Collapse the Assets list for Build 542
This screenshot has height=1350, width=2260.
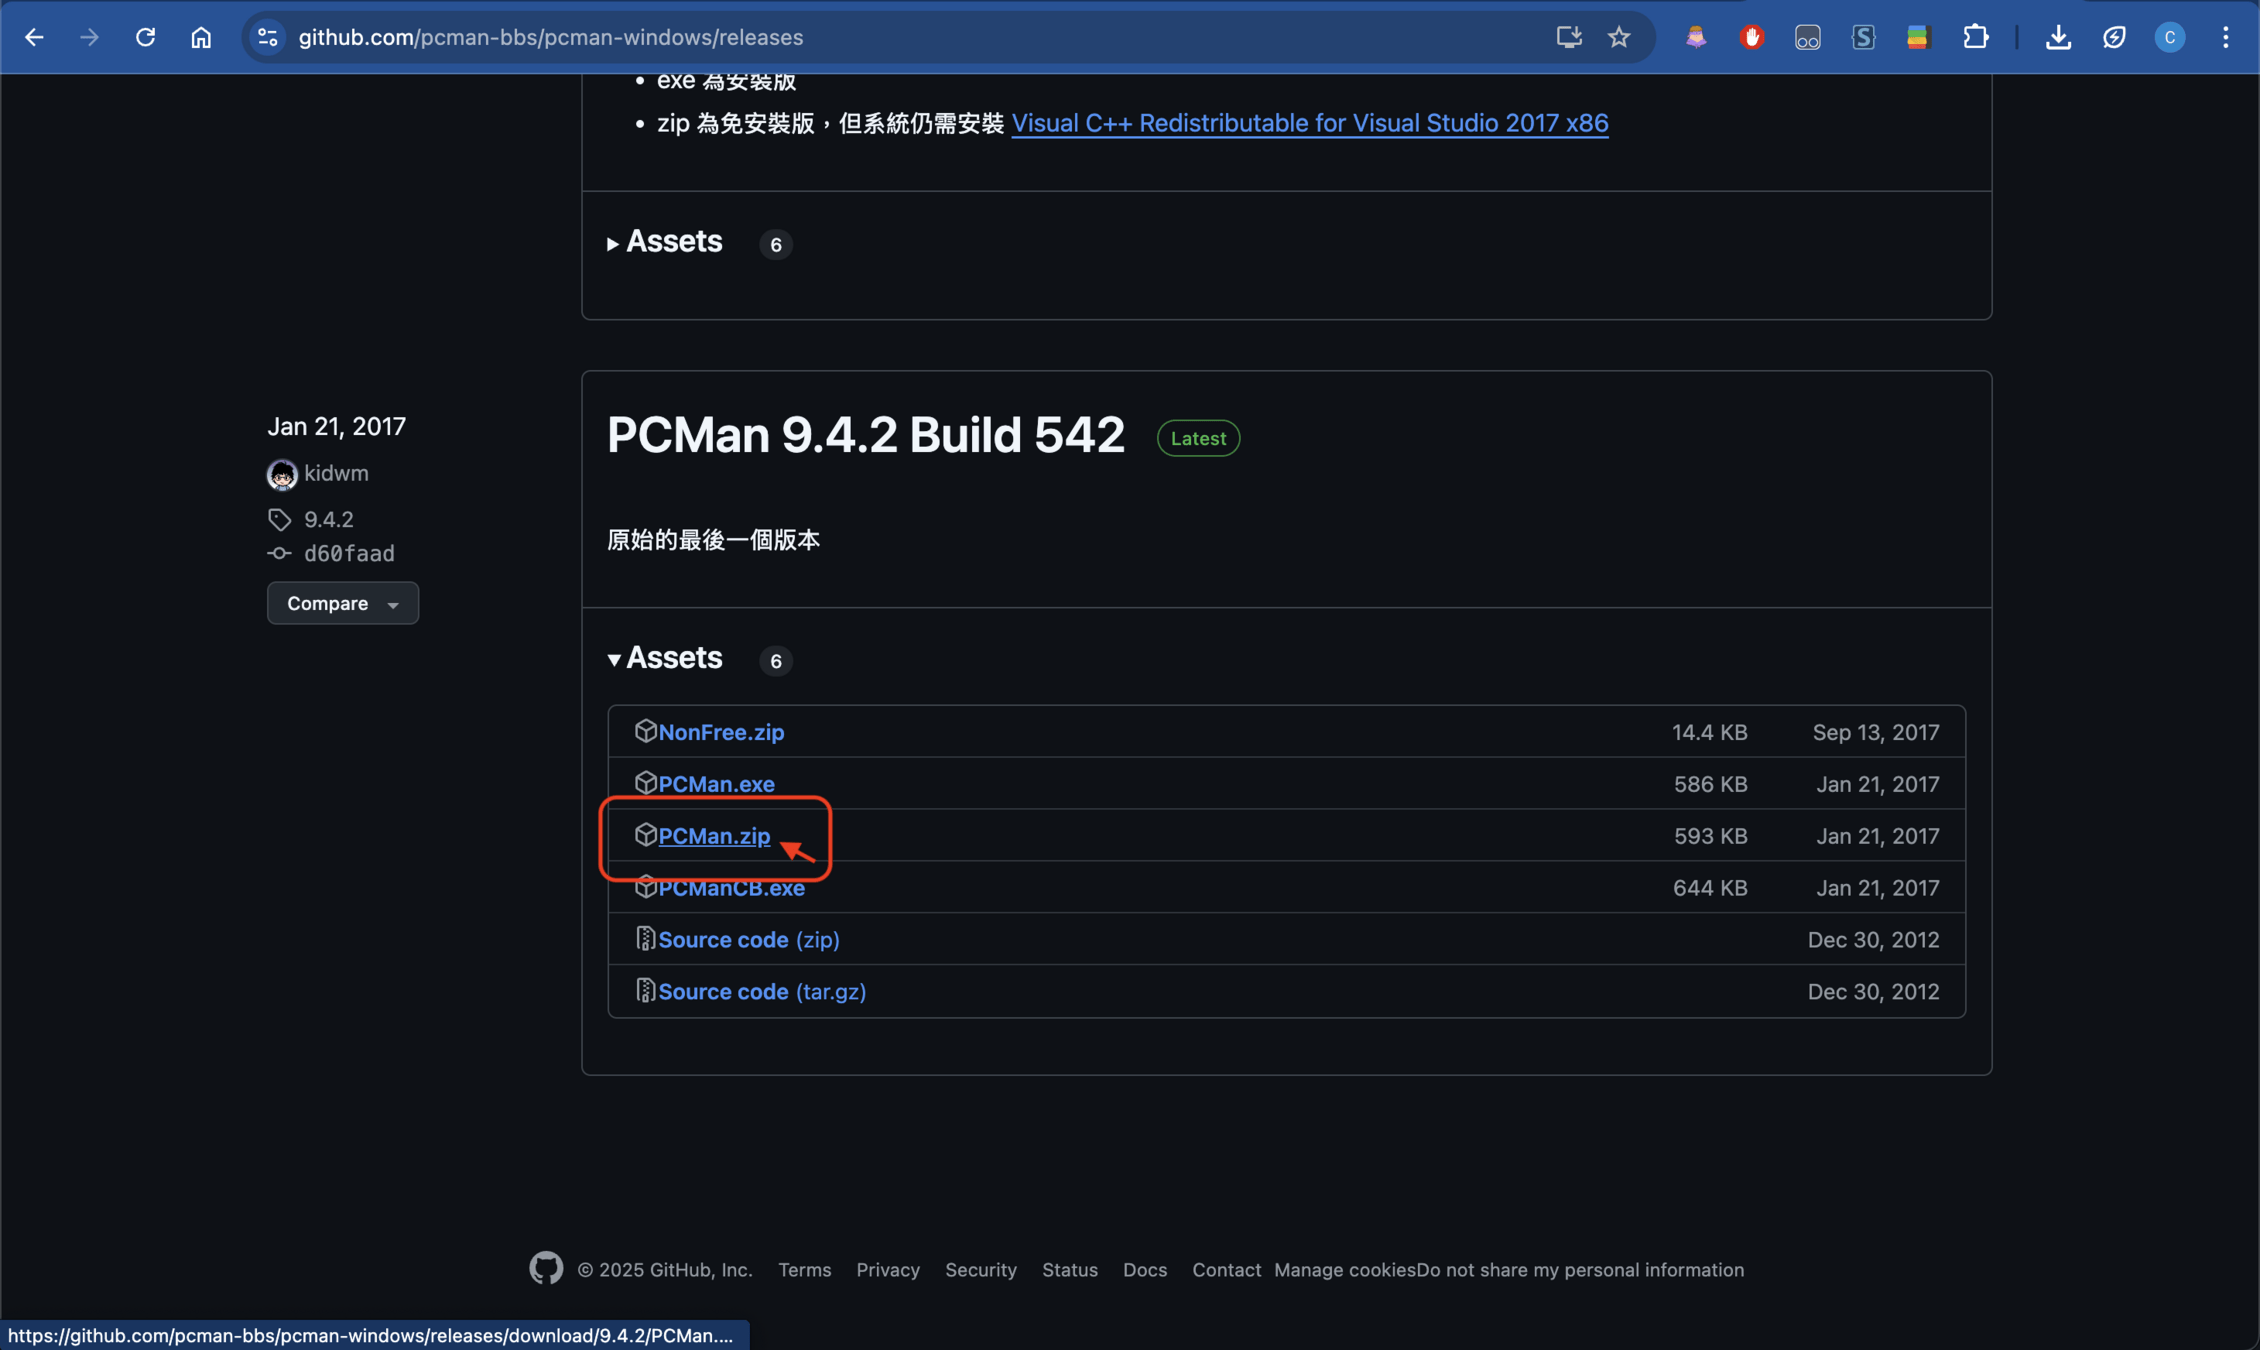[665, 658]
